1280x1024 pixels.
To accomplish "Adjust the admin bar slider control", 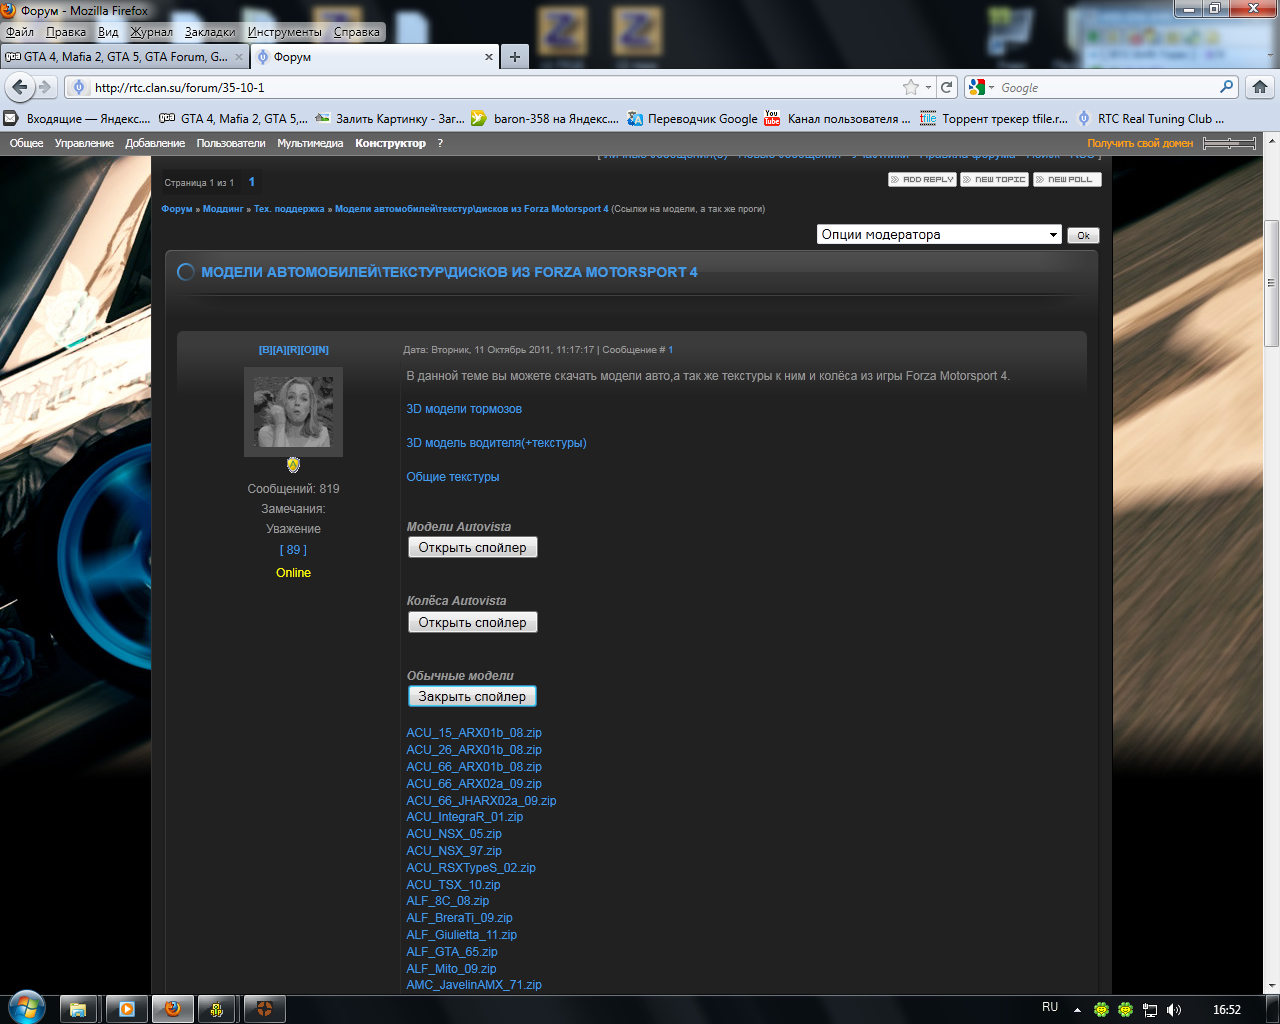I will (1229, 143).
